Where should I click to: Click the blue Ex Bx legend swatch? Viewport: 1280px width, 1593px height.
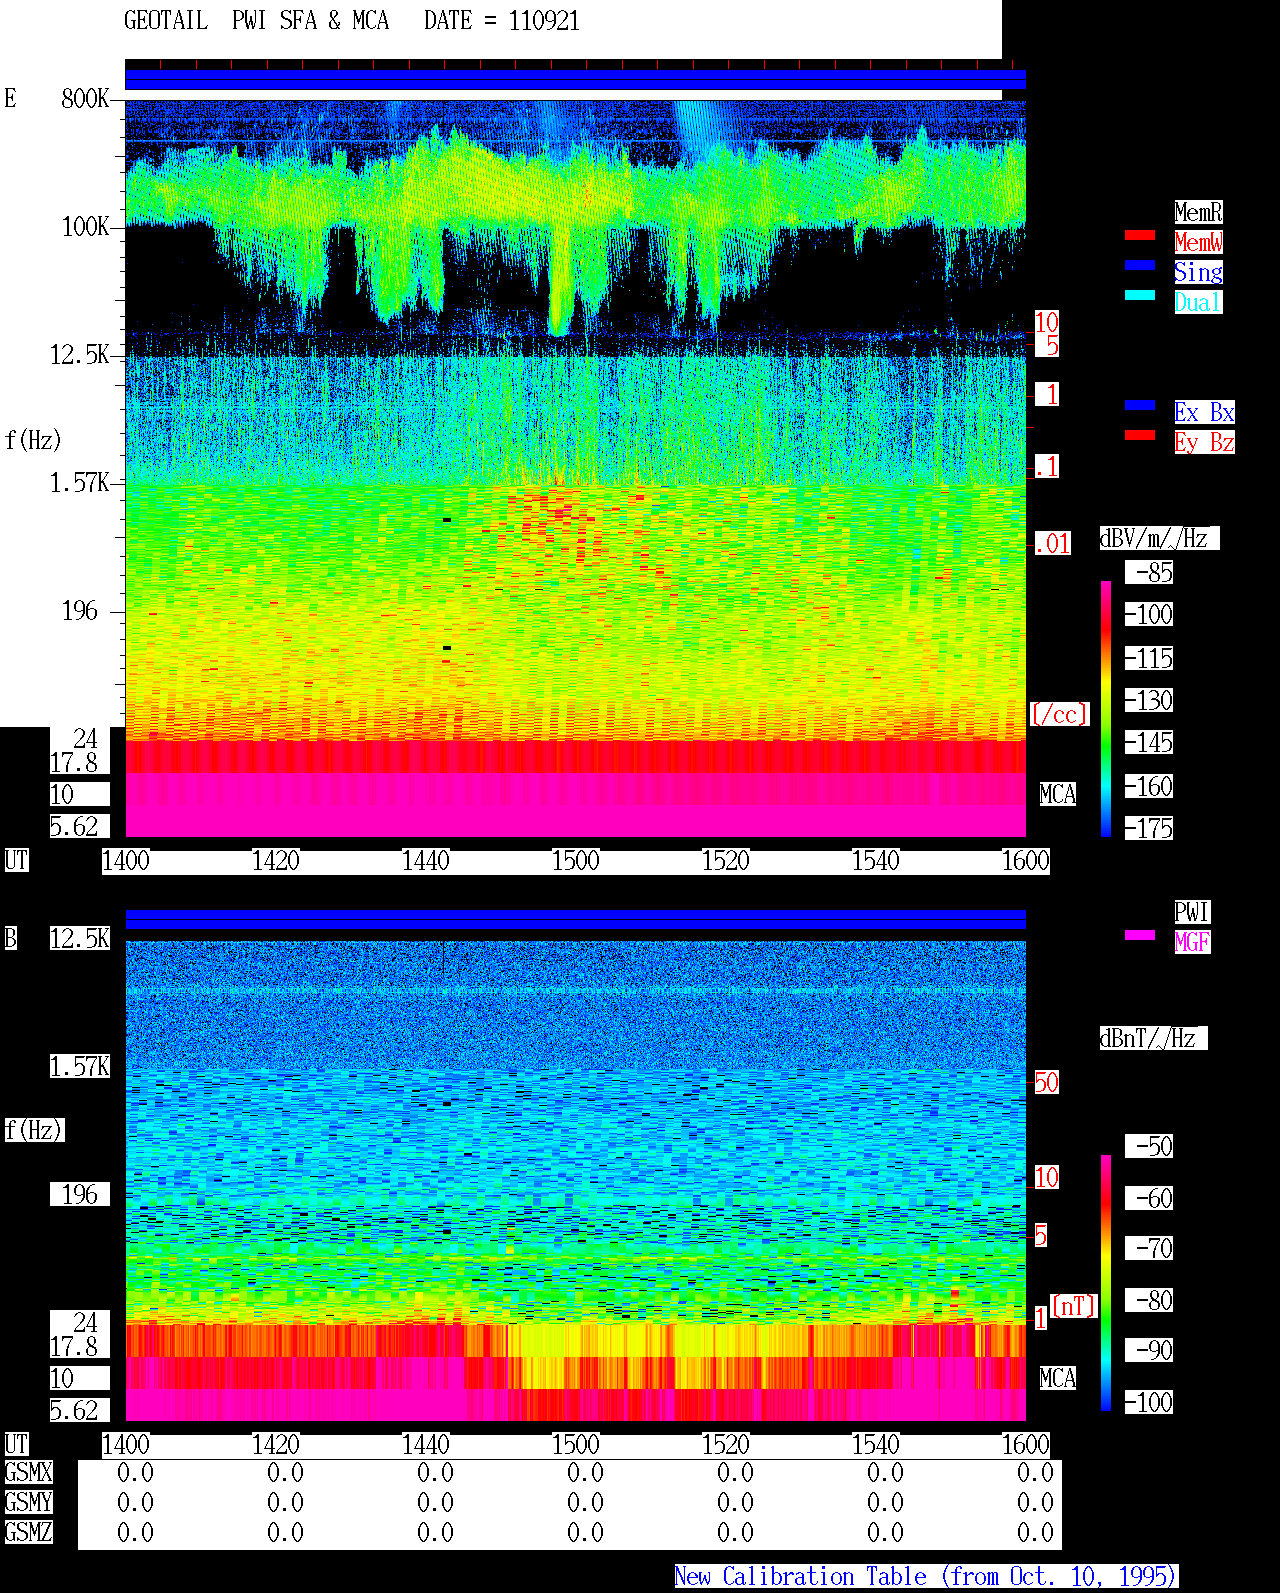pos(1140,405)
